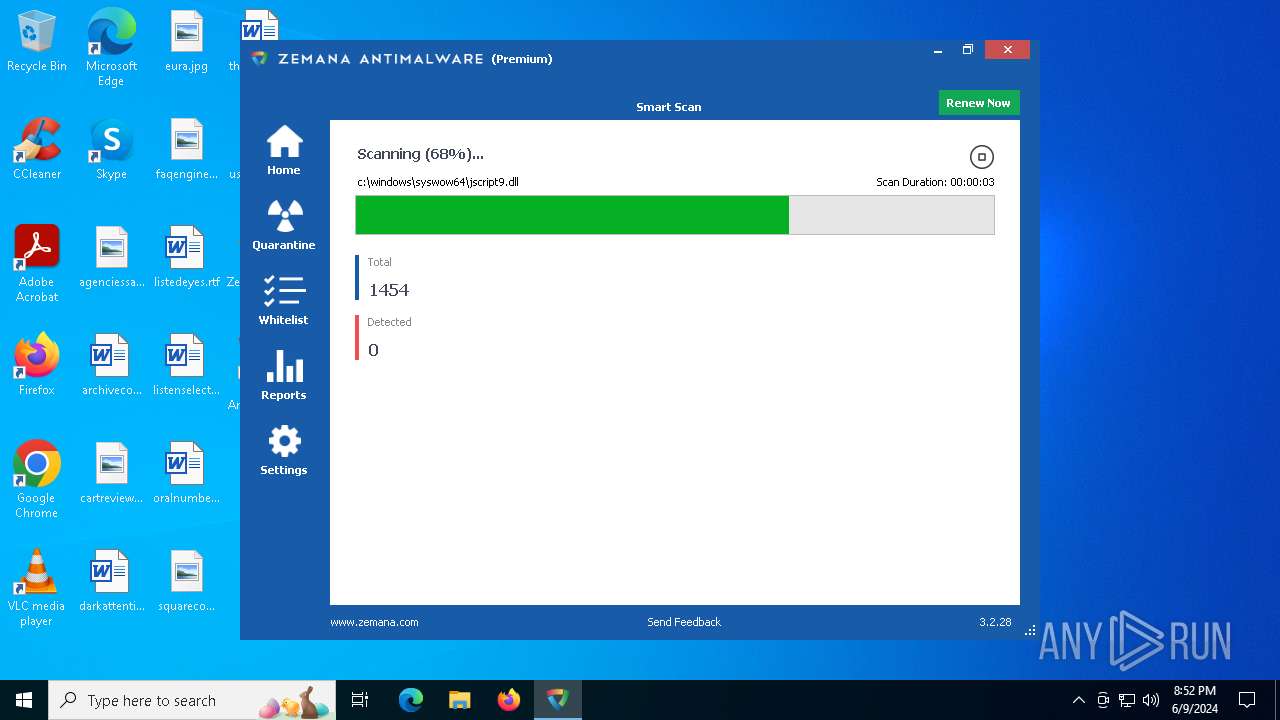Click the taskbar search box
This screenshot has width=1280, height=720.
[x=194, y=700]
